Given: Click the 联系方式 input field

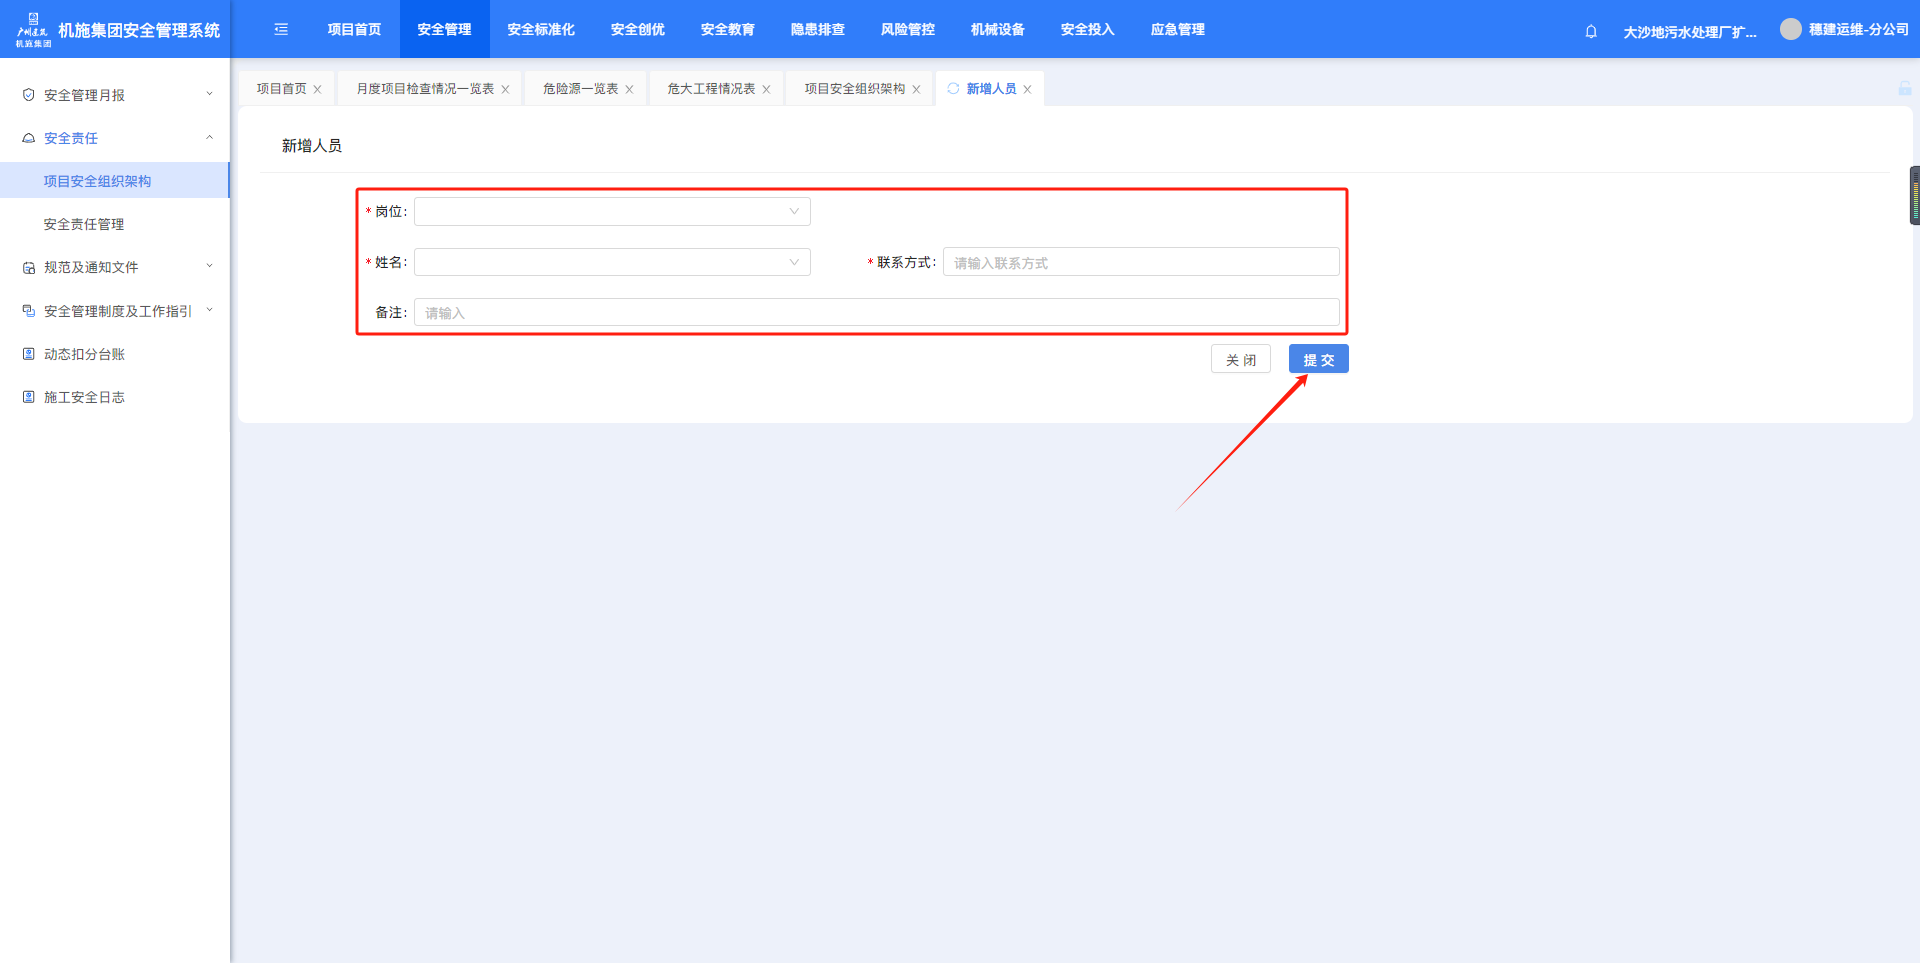Looking at the screenshot, I should point(1140,262).
